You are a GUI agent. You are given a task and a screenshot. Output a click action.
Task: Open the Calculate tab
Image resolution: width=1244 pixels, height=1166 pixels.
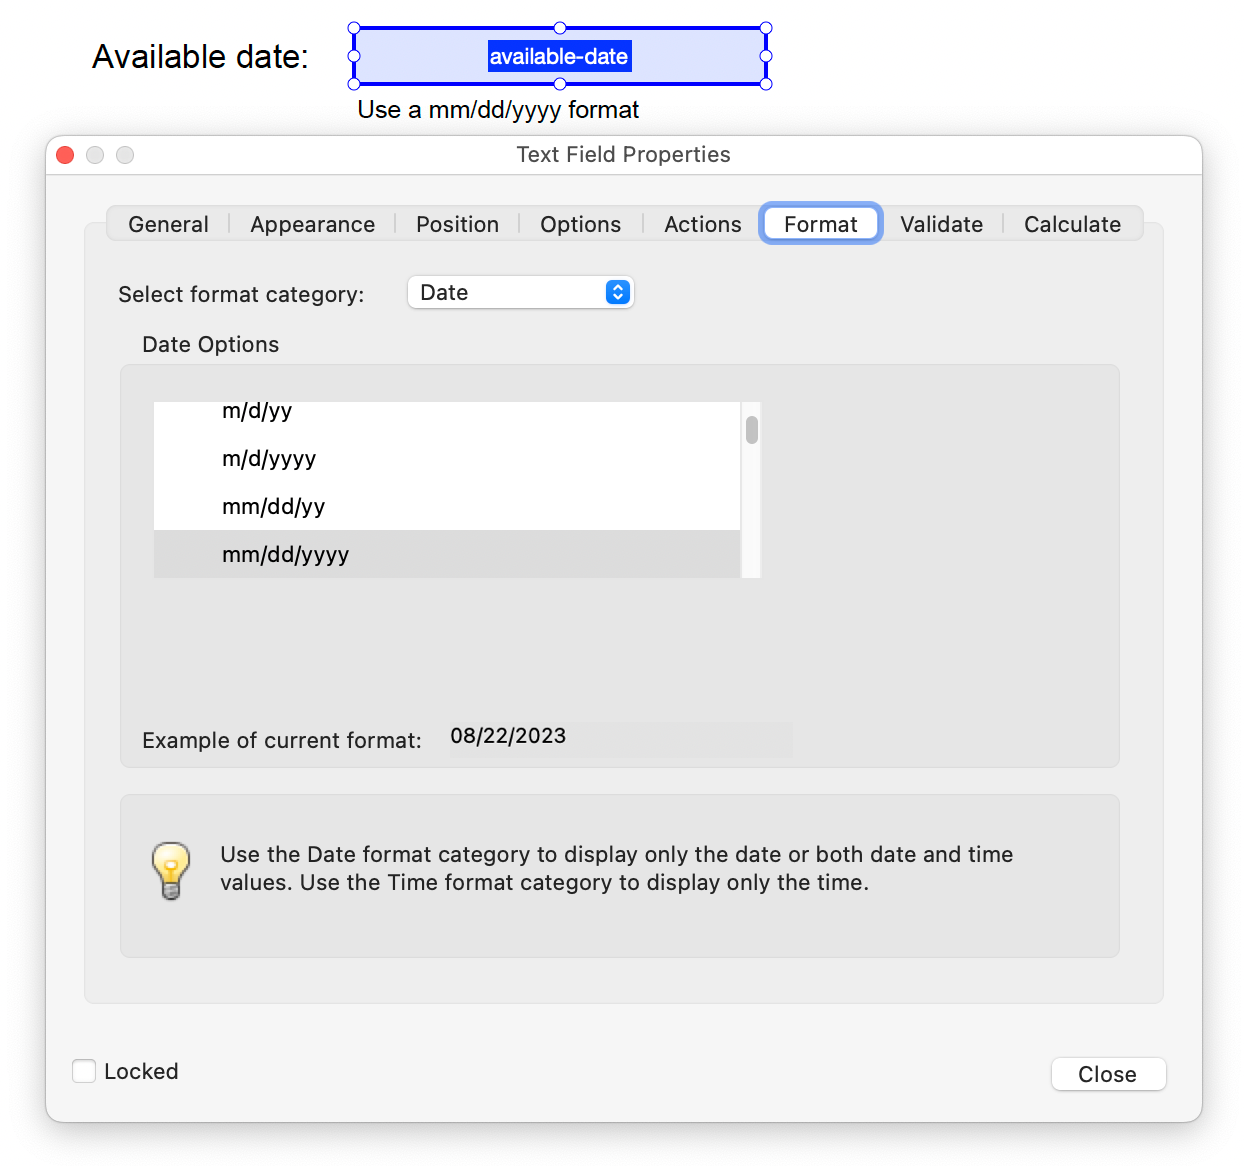coord(1072,224)
